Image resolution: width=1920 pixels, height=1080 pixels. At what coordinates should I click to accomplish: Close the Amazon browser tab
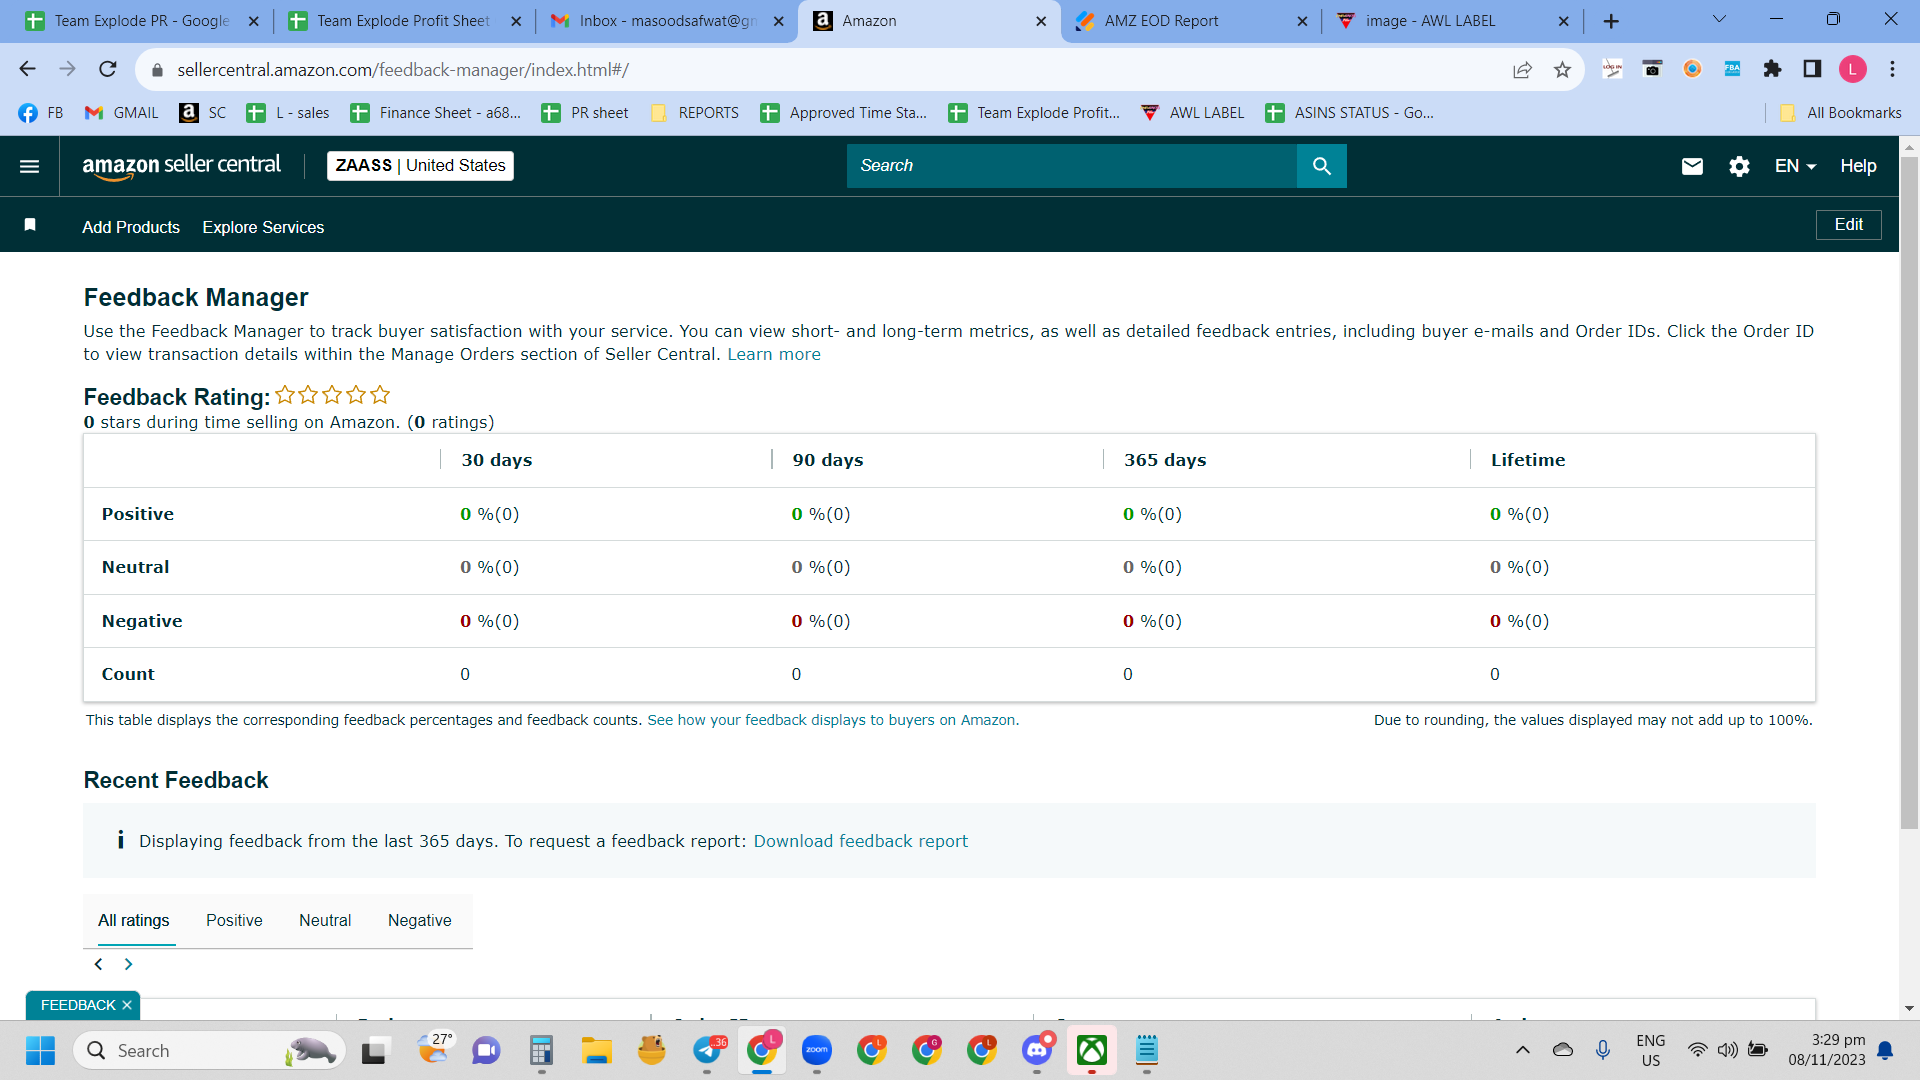coord(1040,21)
